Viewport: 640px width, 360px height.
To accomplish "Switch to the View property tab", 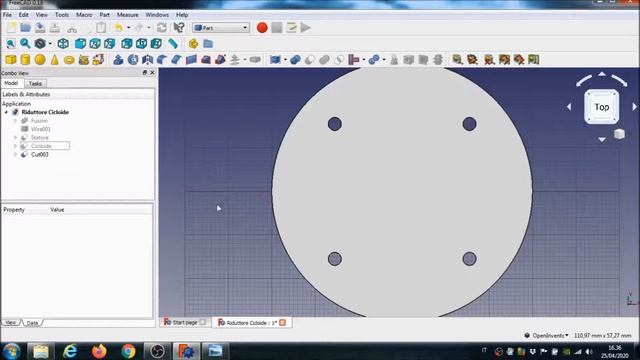I will 11,322.
